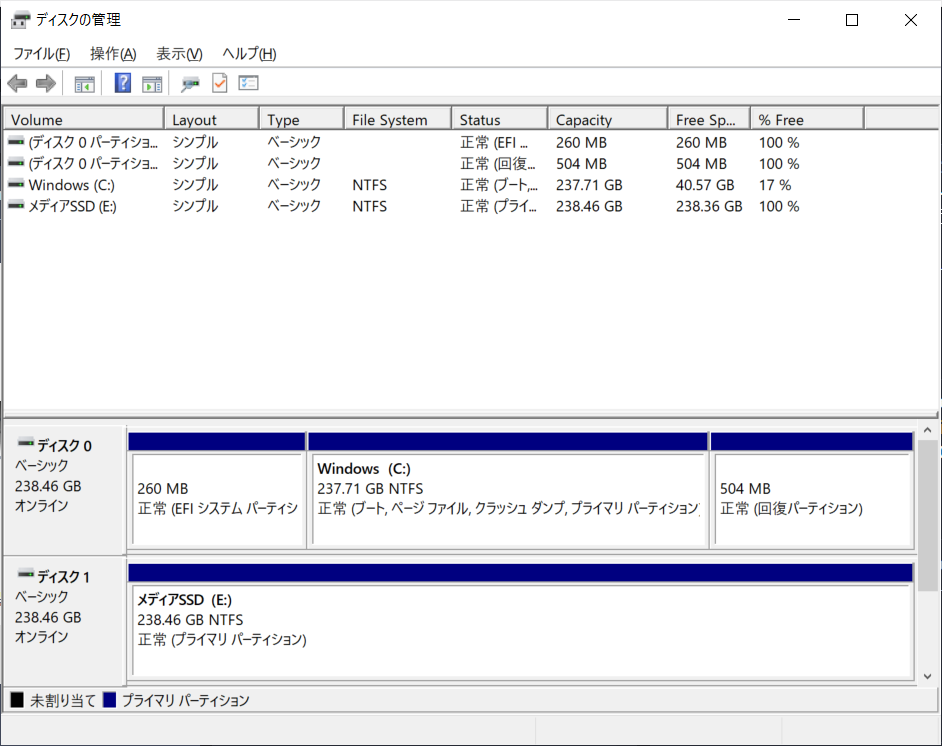The image size is (942, 746).
Task: Click the rescan disks toolbar icon
Action: [x=190, y=84]
